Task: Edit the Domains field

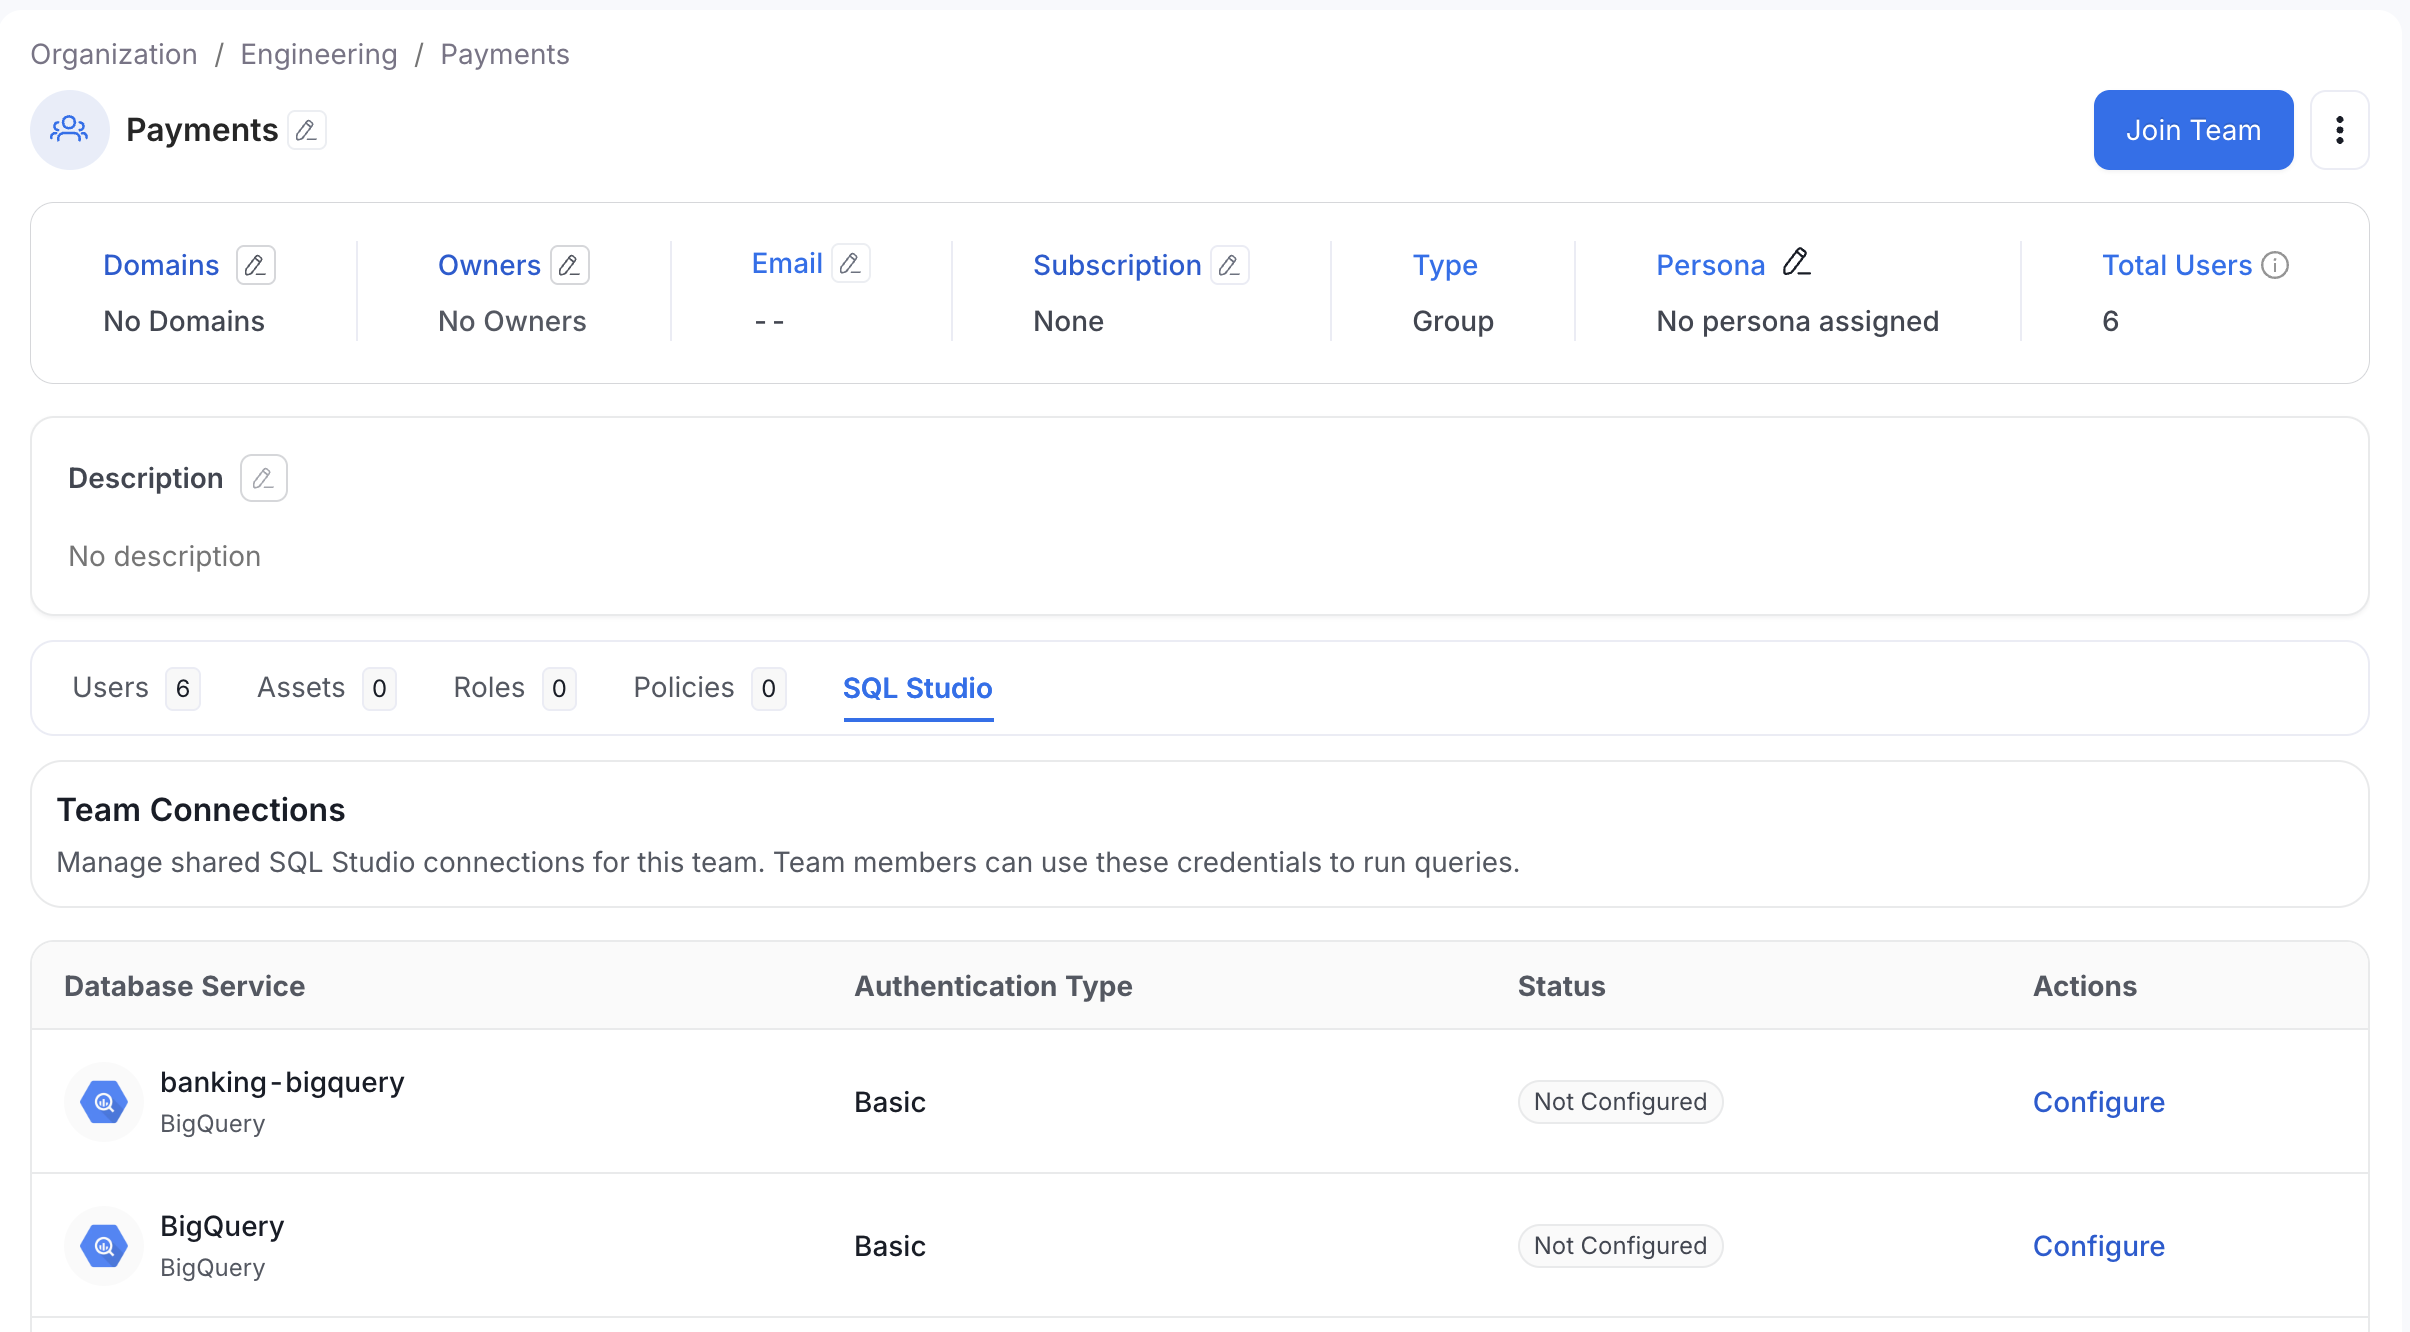Action: coord(256,265)
